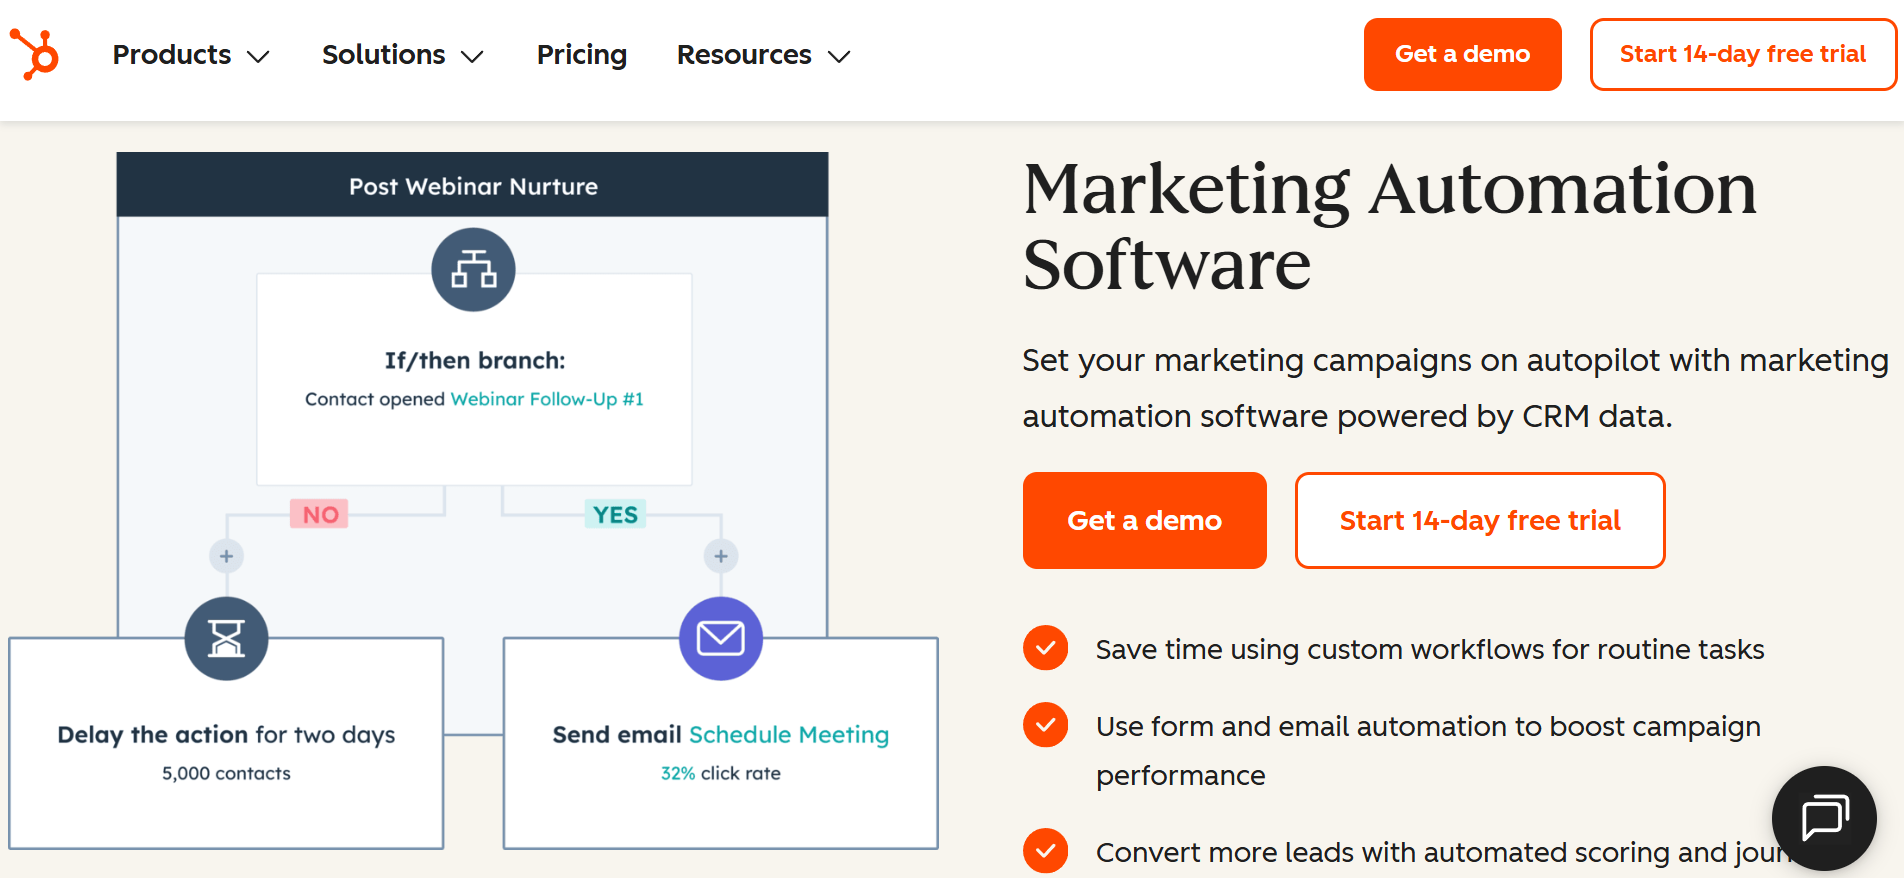Open the Send email envelope icon
The image size is (1904, 878).
point(721,638)
